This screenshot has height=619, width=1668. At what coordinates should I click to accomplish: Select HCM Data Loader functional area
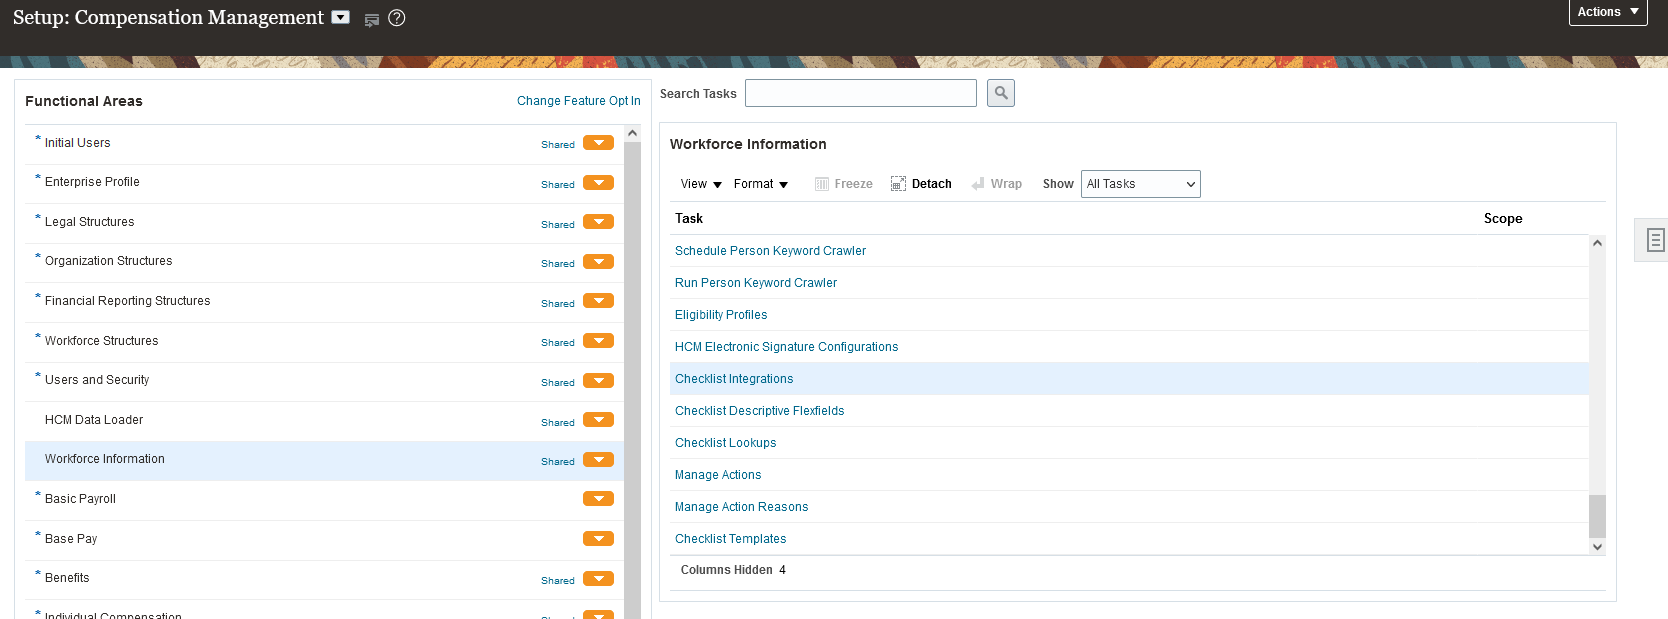[94, 420]
